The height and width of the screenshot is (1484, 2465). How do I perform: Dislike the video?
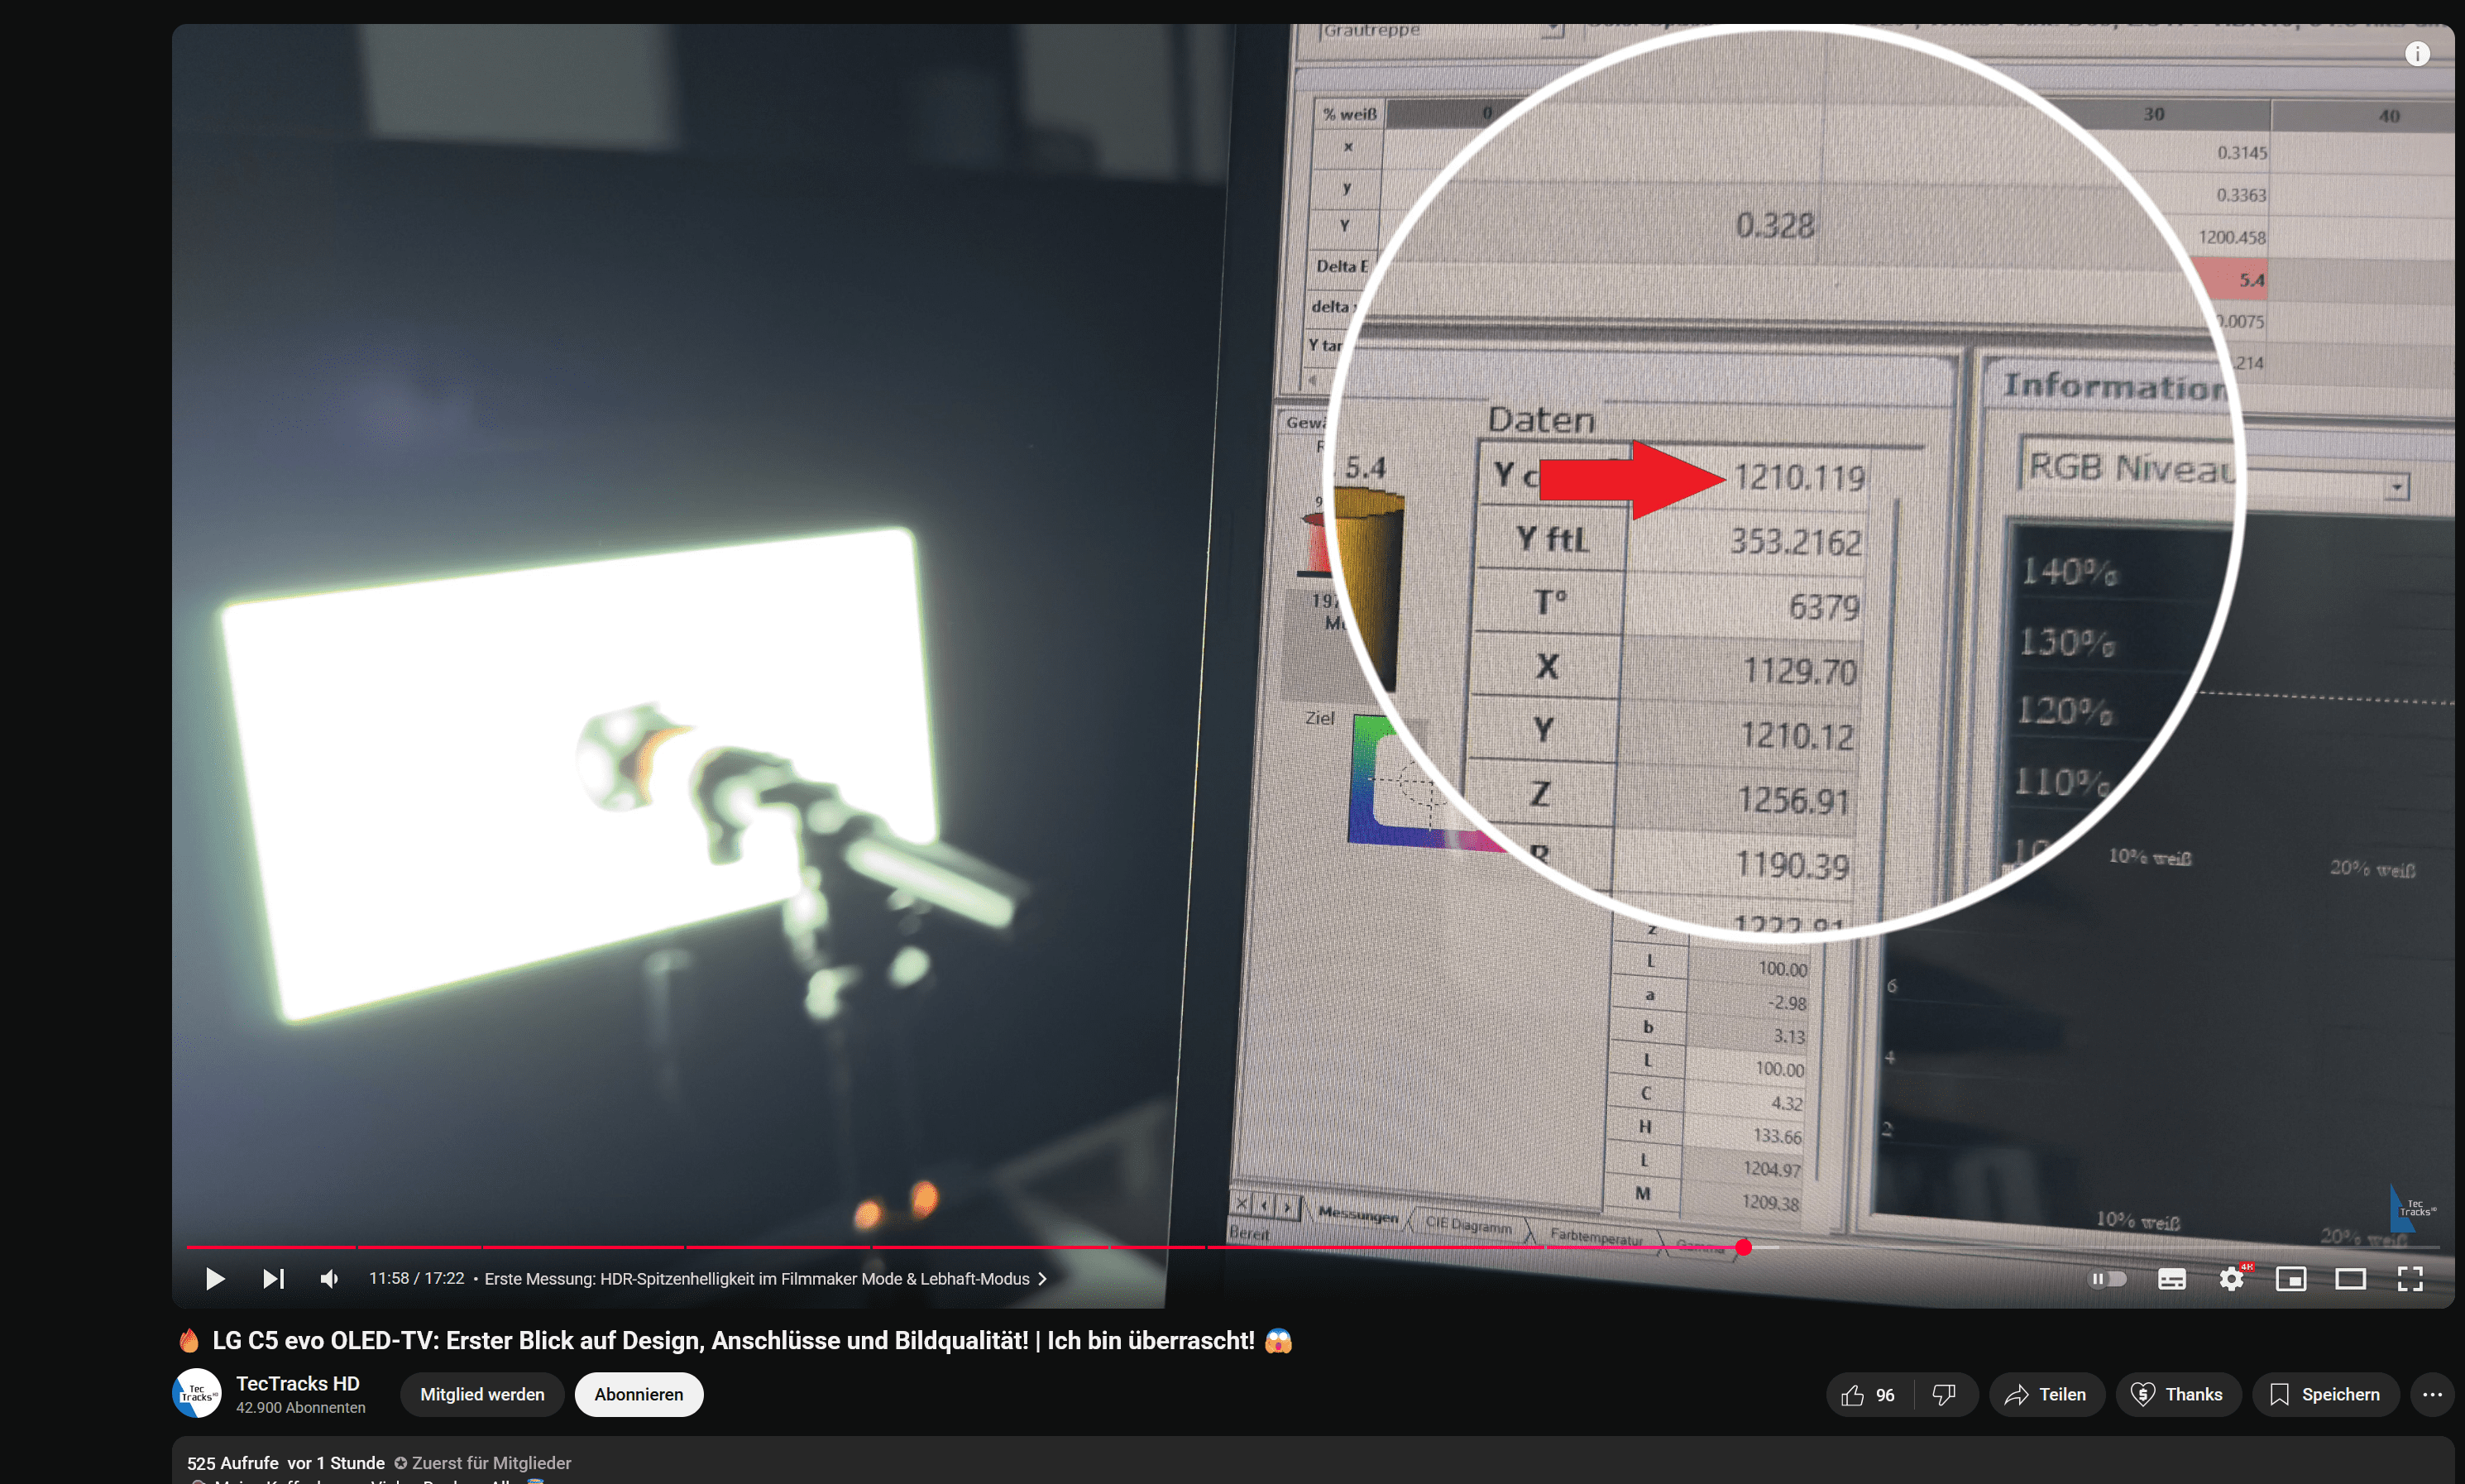click(1944, 1394)
